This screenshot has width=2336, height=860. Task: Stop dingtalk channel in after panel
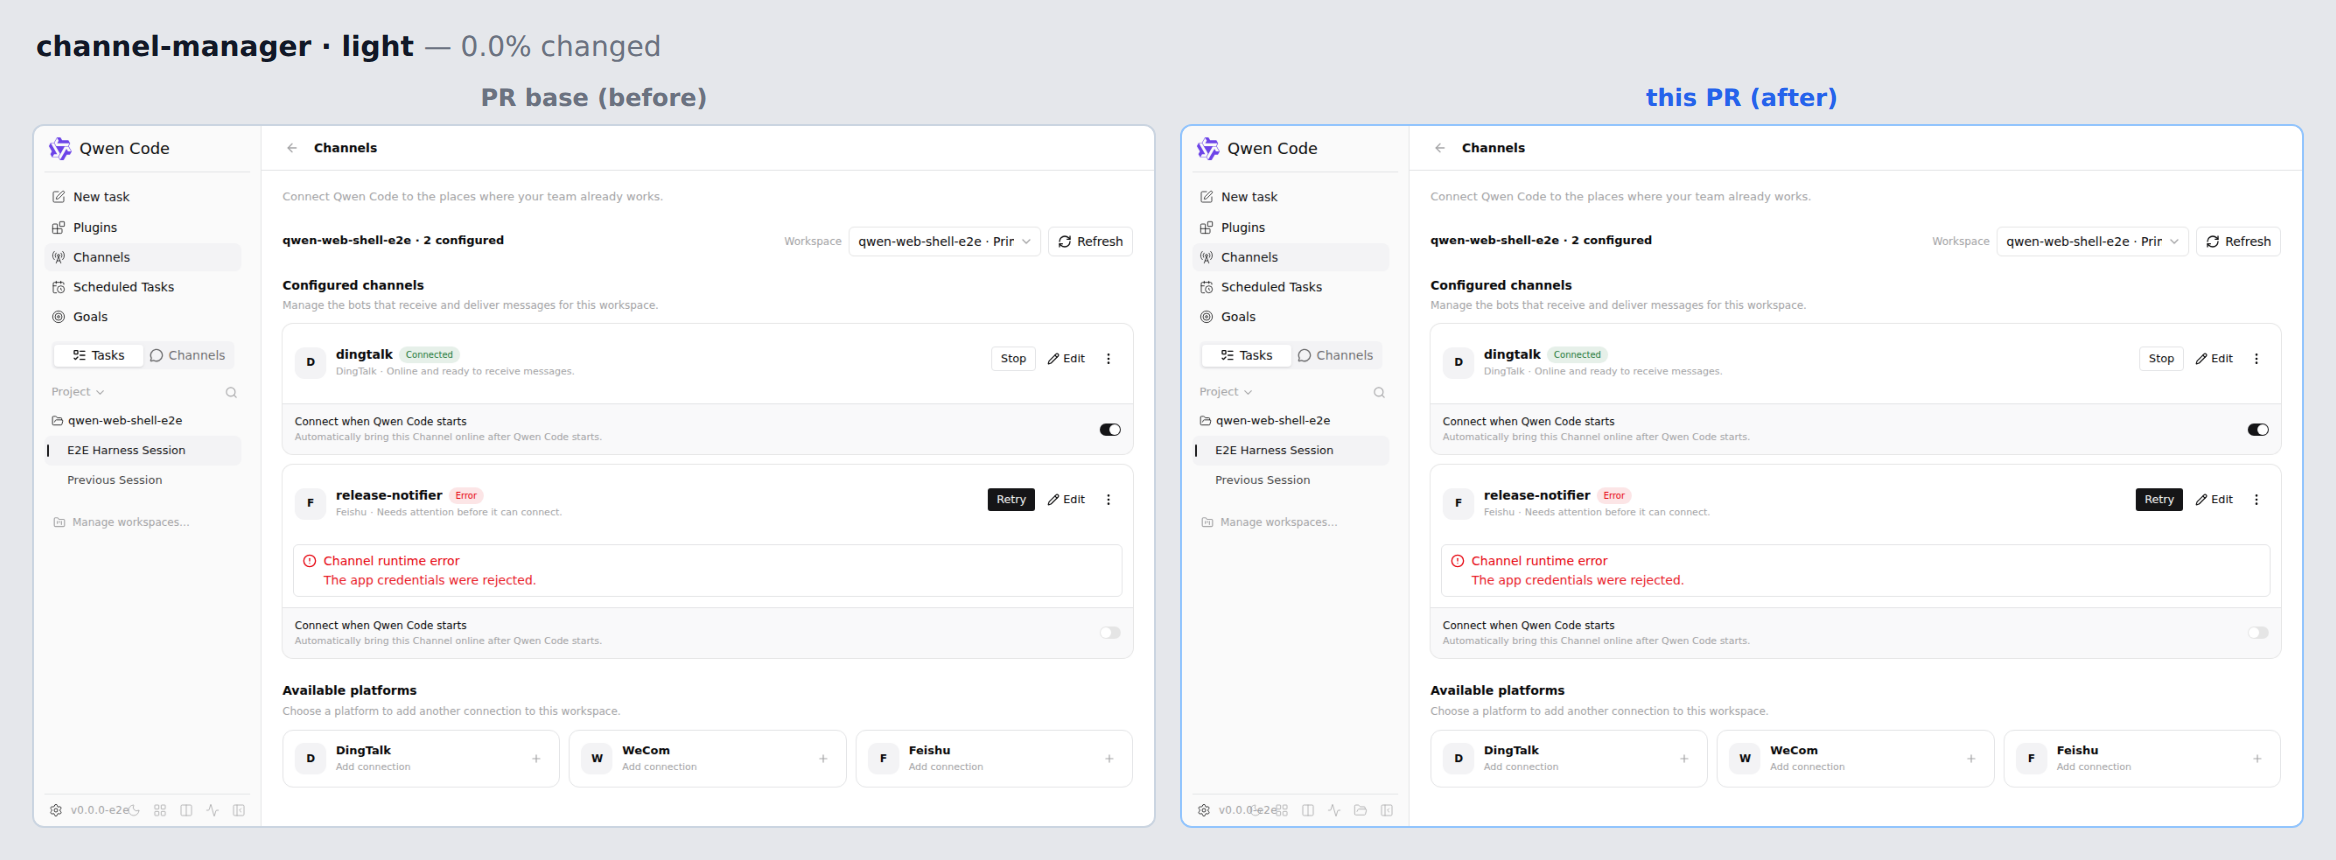pos(2161,359)
